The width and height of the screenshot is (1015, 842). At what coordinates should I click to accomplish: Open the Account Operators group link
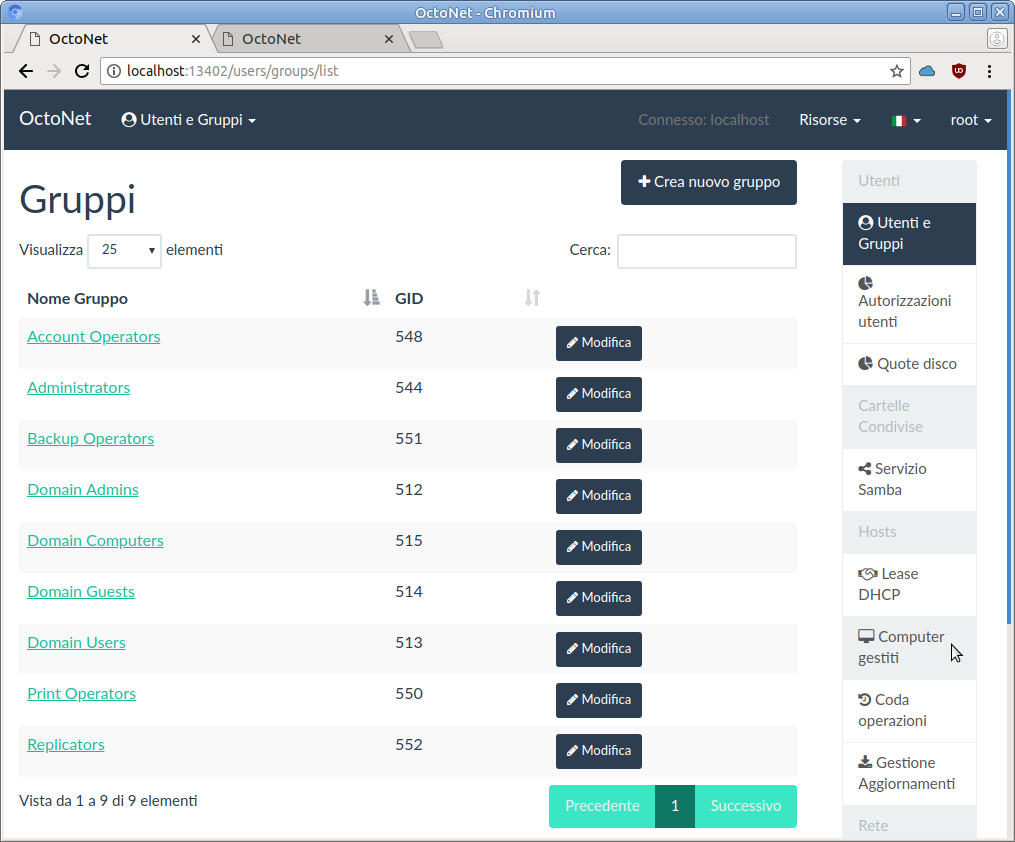point(94,337)
